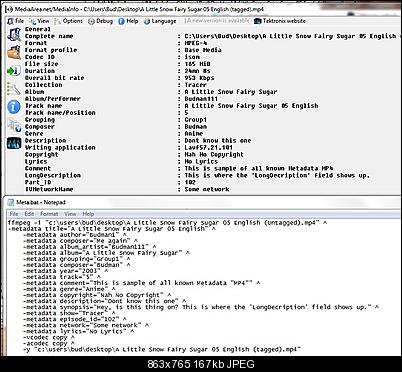
Task: Click the 'Anime' genre value in MediaInfo
Action: click(x=194, y=134)
